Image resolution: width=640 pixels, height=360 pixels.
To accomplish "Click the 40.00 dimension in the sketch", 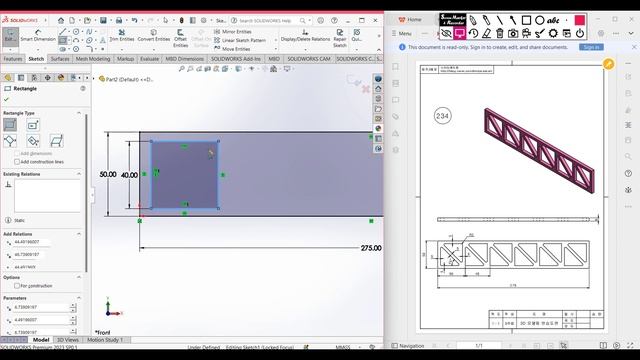I will coord(129,175).
